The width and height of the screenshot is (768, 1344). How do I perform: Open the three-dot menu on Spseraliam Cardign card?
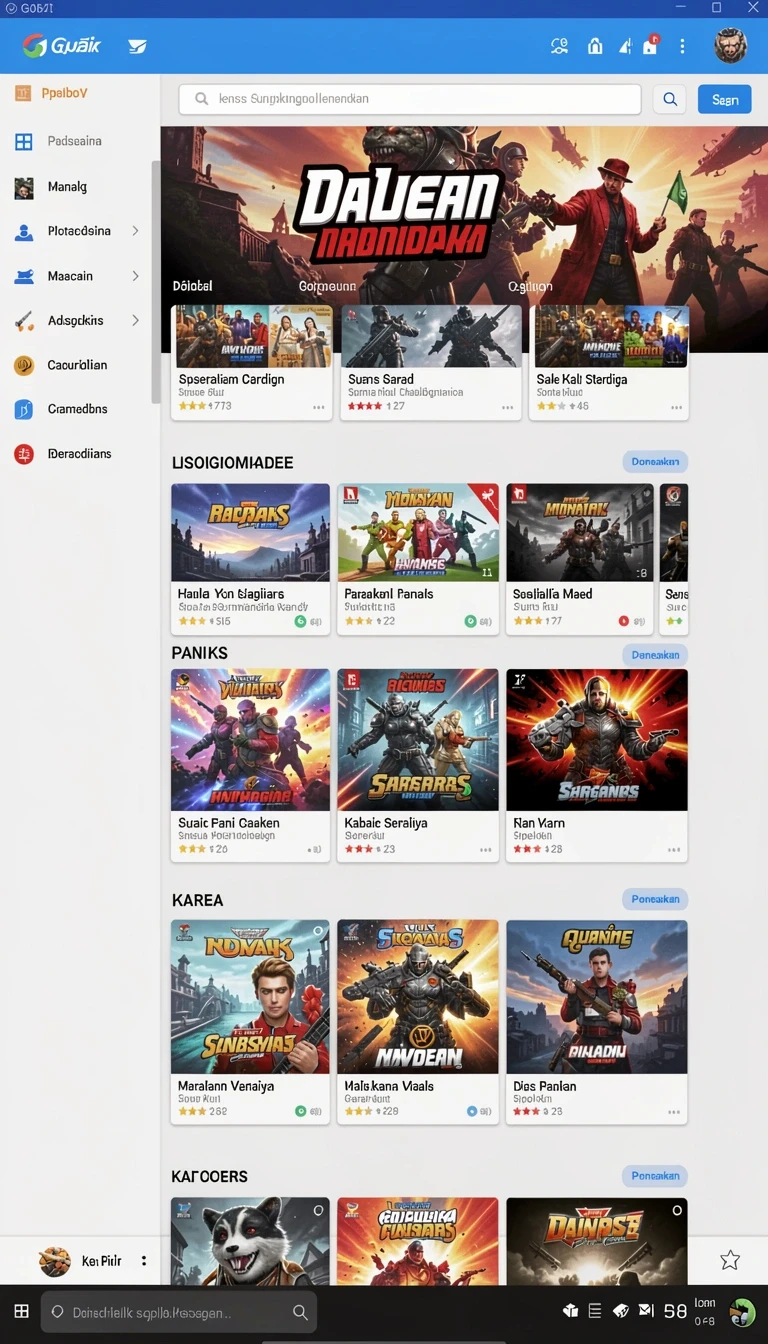(319, 408)
